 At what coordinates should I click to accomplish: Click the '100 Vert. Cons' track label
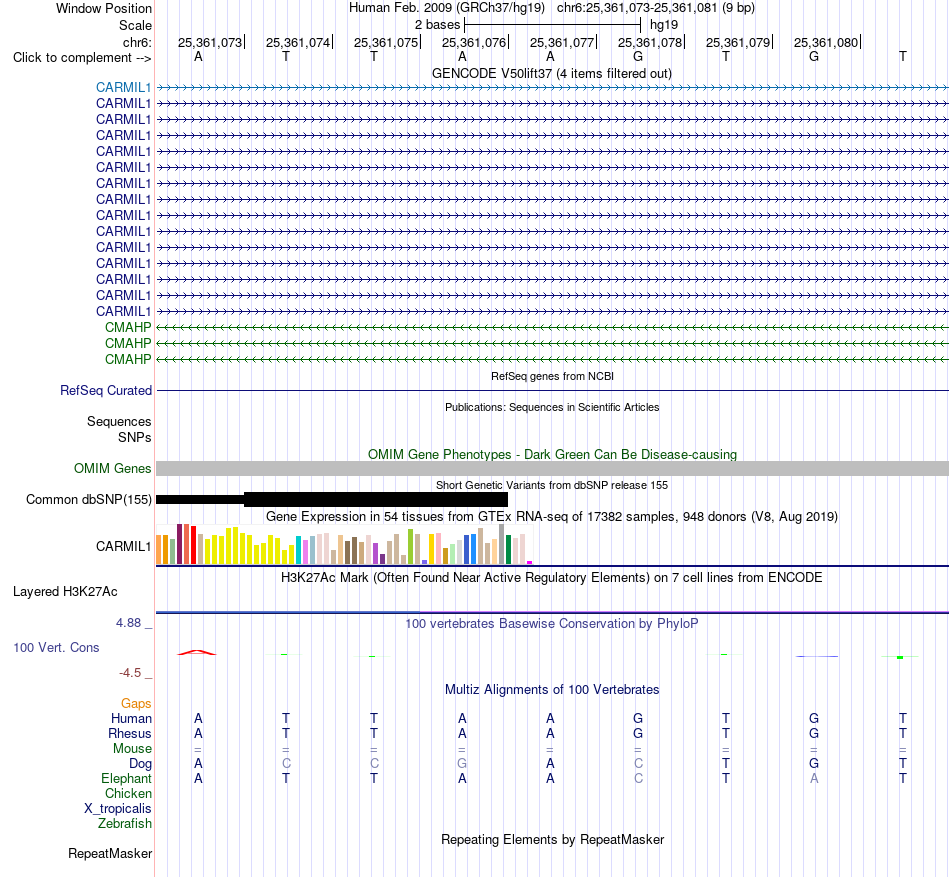coord(56,647)
